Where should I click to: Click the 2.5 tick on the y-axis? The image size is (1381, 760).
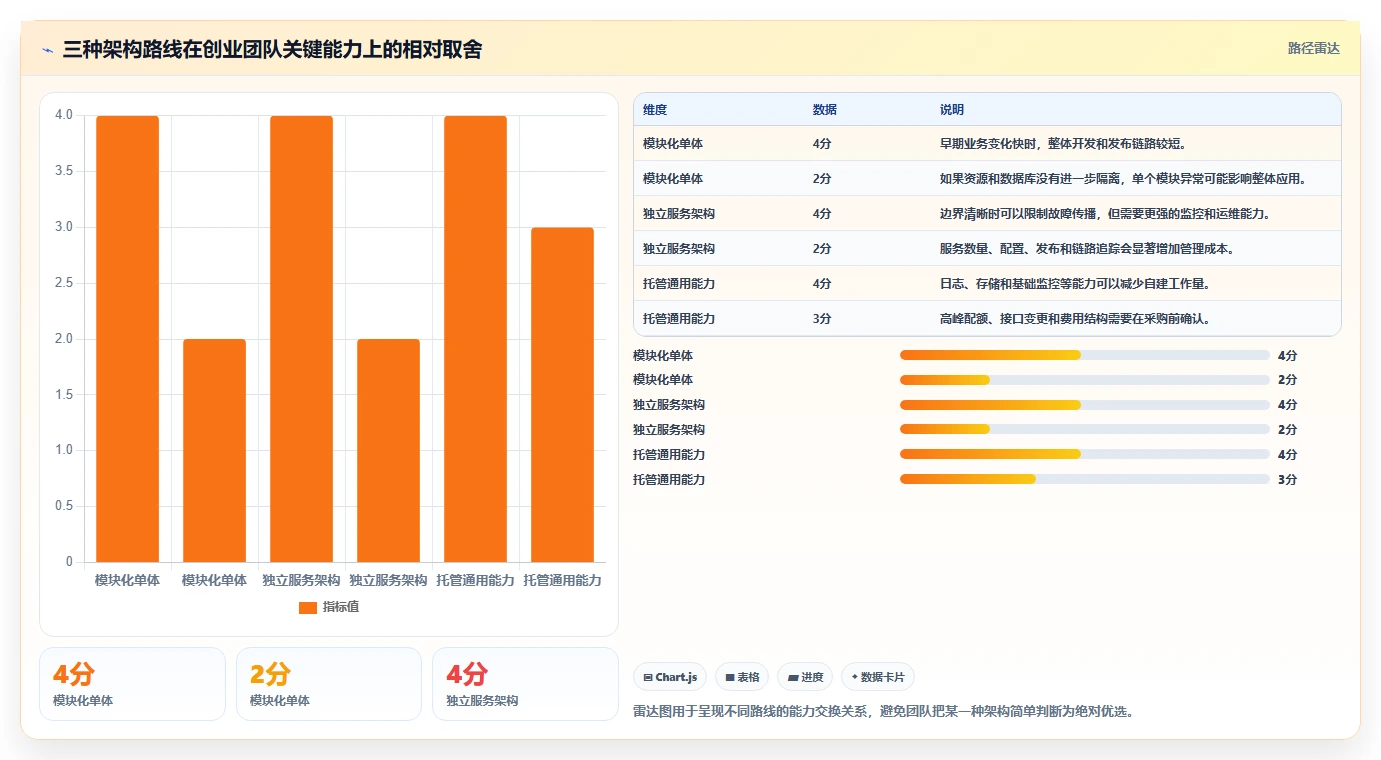(64, 283)
